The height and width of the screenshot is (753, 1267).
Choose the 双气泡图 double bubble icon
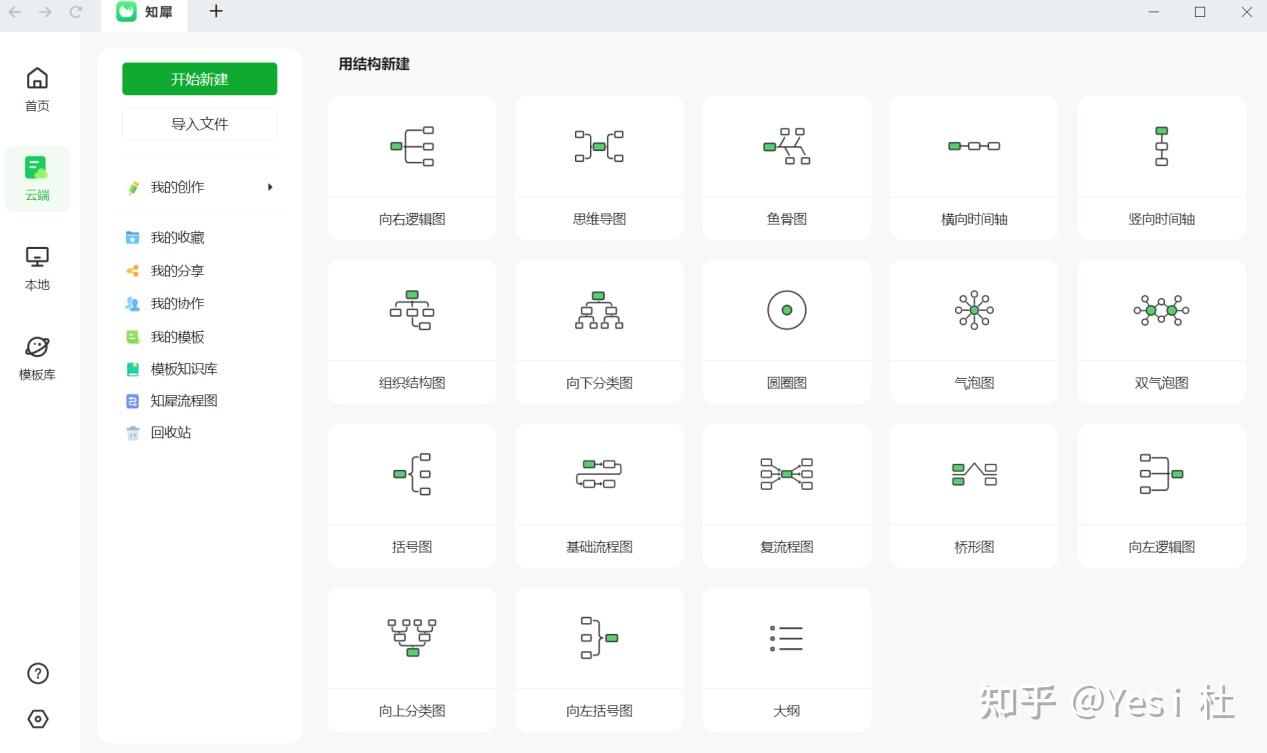click(x=1161, y=310)
